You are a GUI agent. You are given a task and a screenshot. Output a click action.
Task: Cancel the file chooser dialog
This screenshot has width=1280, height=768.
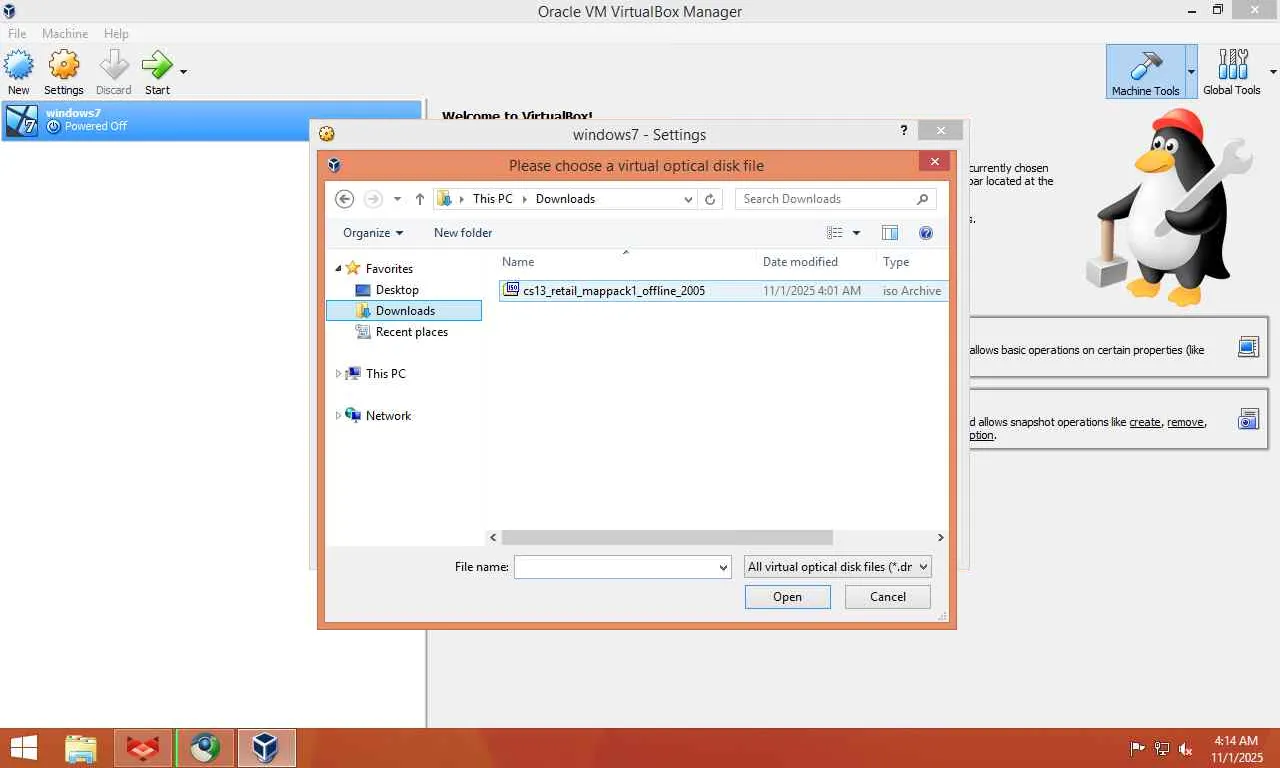pyautogui.click(x=887, y=597)
